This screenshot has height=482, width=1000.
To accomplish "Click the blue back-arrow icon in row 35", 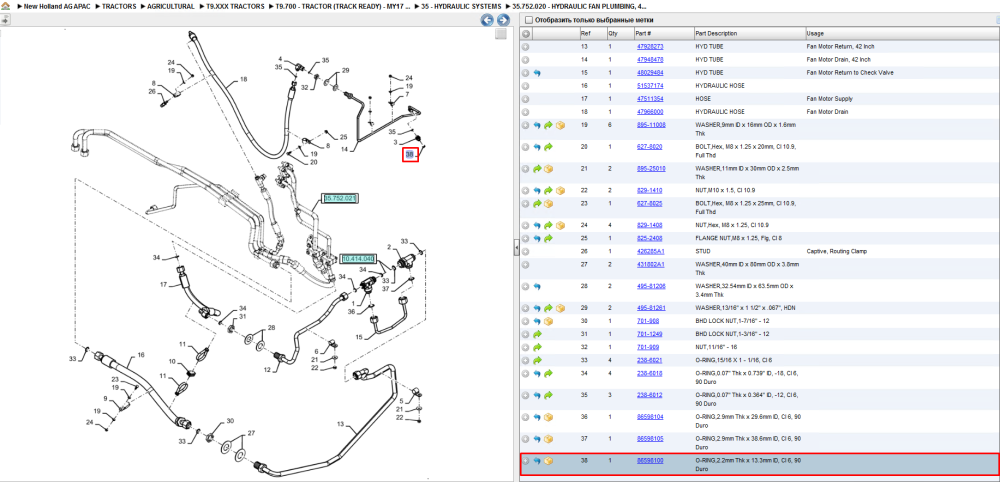I will 537,395.
